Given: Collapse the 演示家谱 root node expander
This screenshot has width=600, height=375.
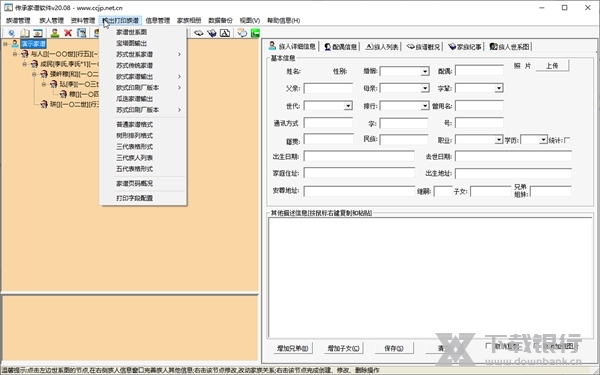Looking at the screenshot, I should [x=5, y=44].
